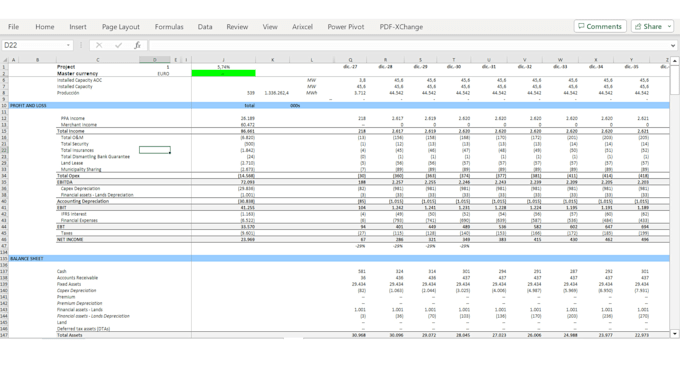Select column K header
680x383 pixels.
(272, 60)
